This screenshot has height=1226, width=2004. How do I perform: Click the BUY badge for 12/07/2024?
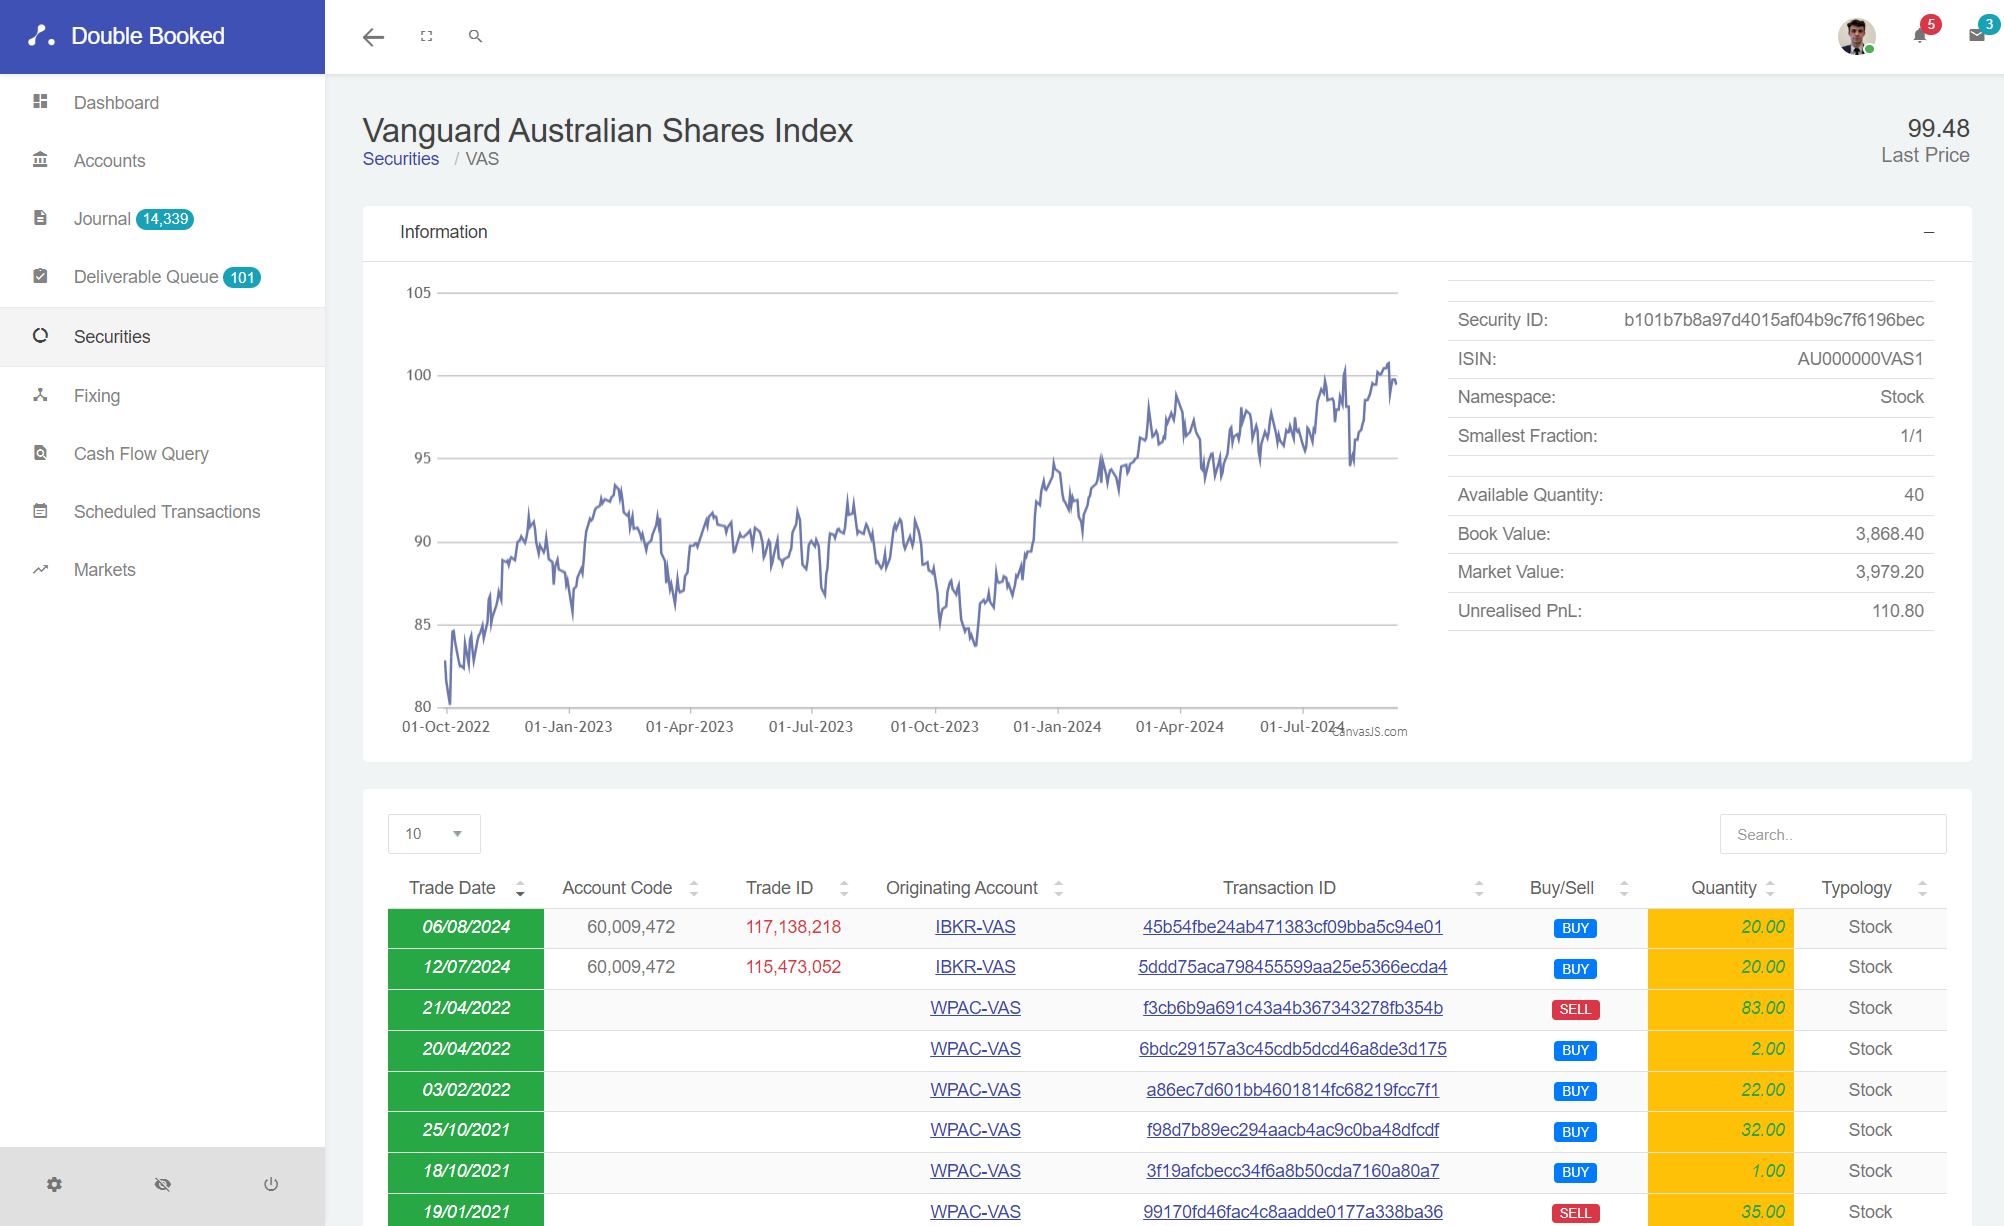point(1575,969)
